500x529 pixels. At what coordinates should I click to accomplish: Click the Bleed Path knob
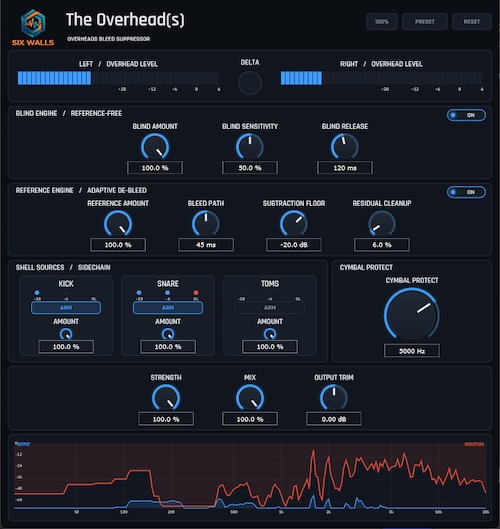click(x=206, y=224)
